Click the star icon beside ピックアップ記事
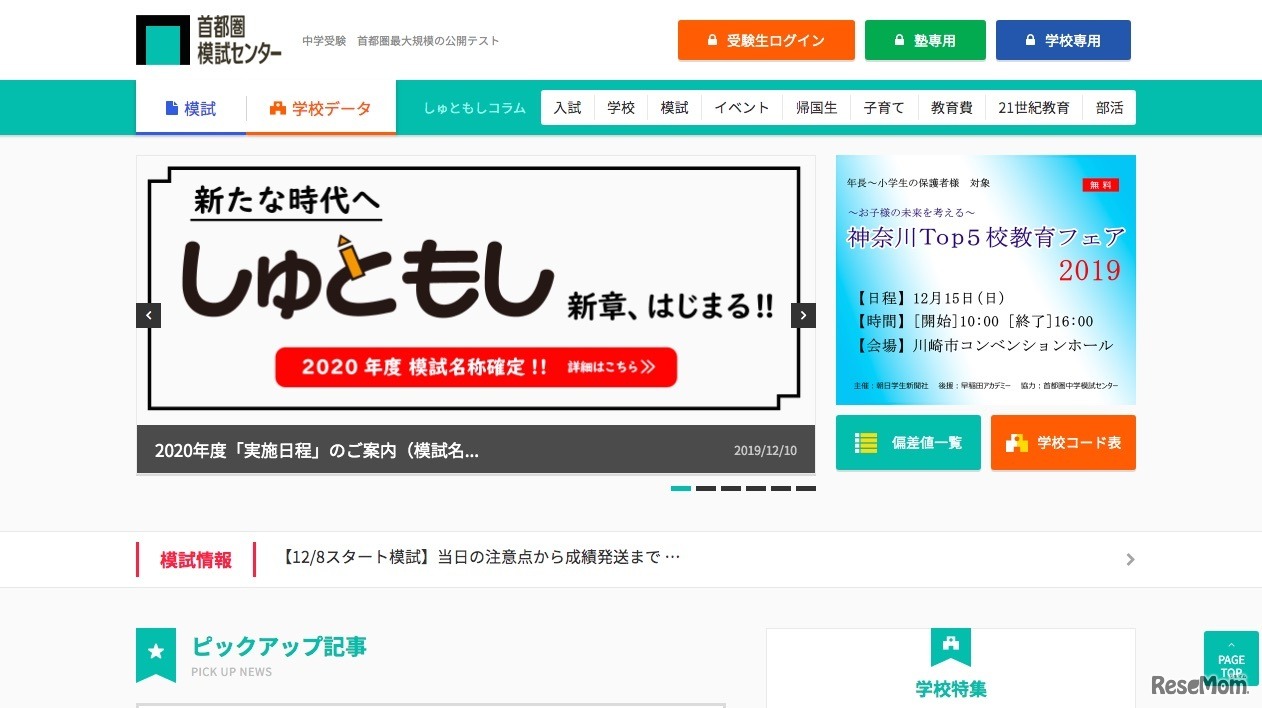 [156, 650]
